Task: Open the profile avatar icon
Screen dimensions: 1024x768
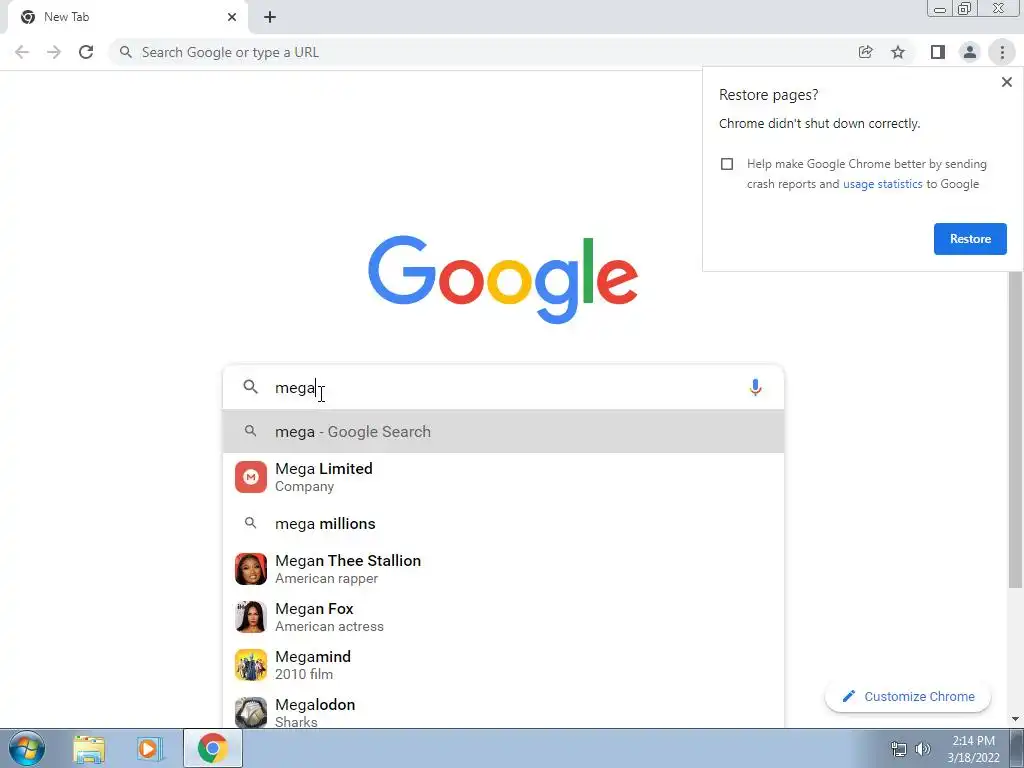Action: (970, 52)
